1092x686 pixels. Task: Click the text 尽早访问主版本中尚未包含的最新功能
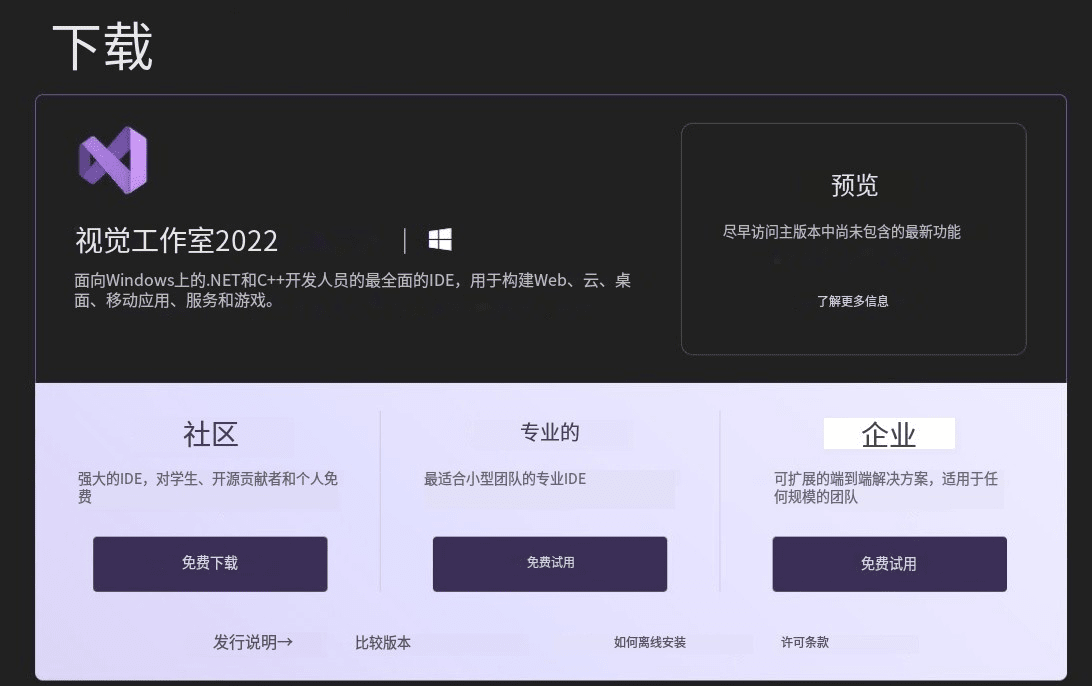[841, 232]
